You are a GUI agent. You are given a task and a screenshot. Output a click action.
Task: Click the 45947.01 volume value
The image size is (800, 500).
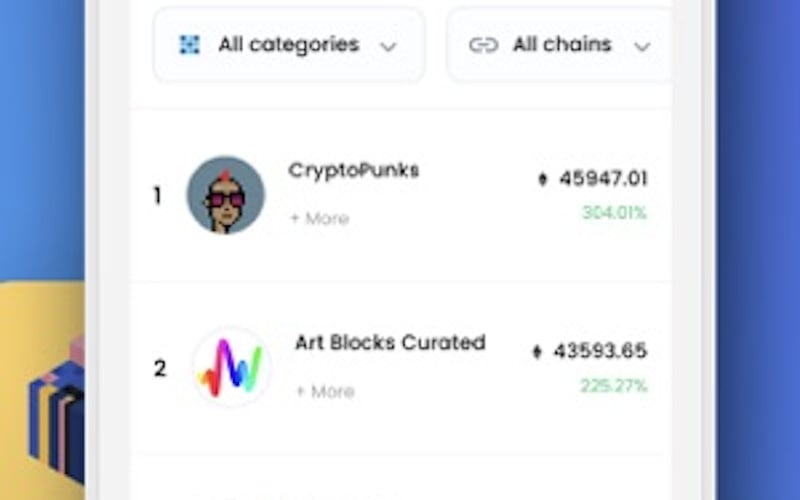(603, 179)
